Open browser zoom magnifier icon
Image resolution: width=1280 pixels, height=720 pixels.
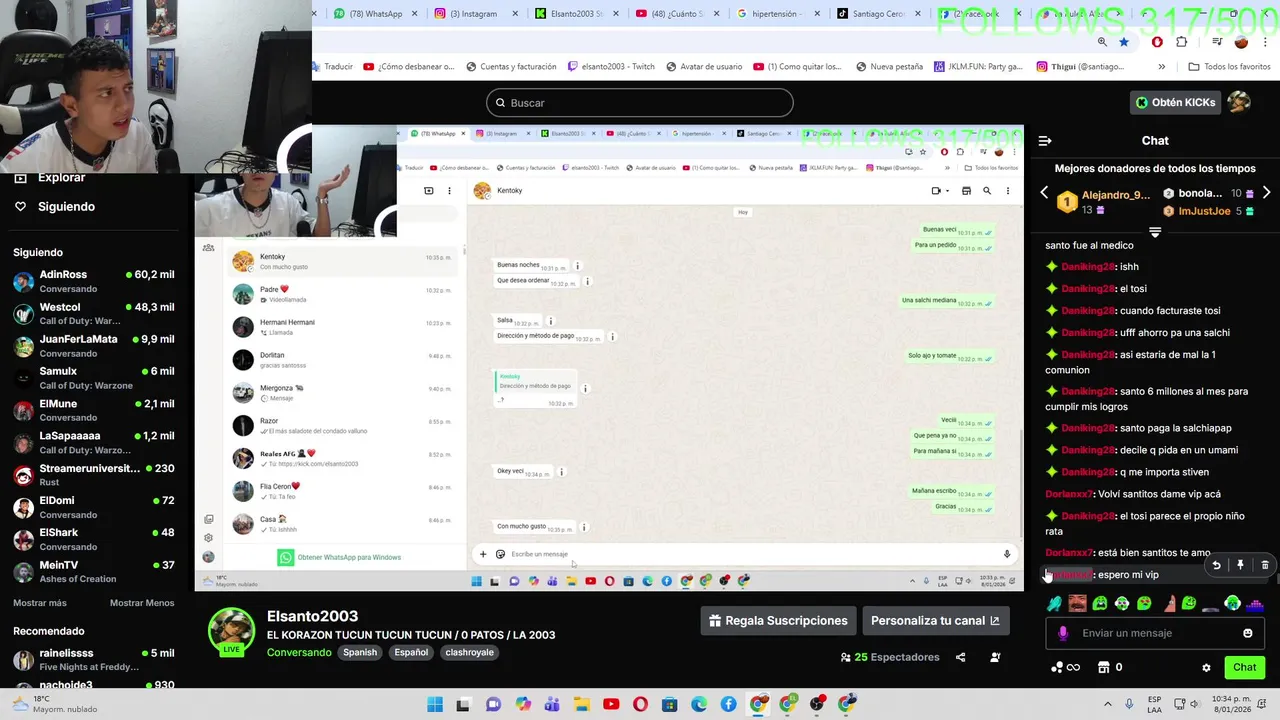click(x=1102, y=42)
